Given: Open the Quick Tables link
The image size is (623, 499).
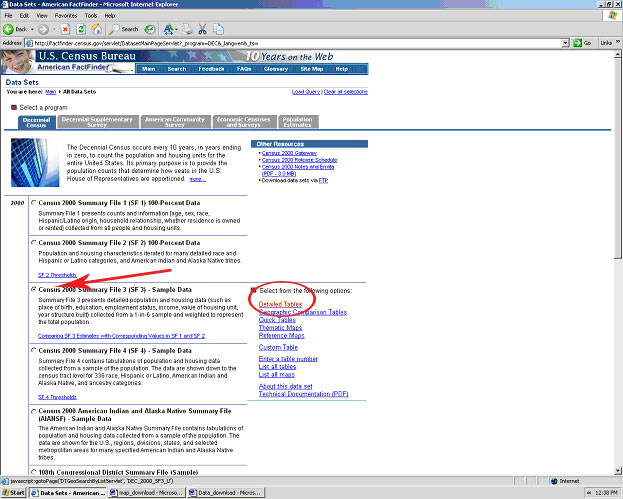Looking at the screenshot, I should [277, 320].
